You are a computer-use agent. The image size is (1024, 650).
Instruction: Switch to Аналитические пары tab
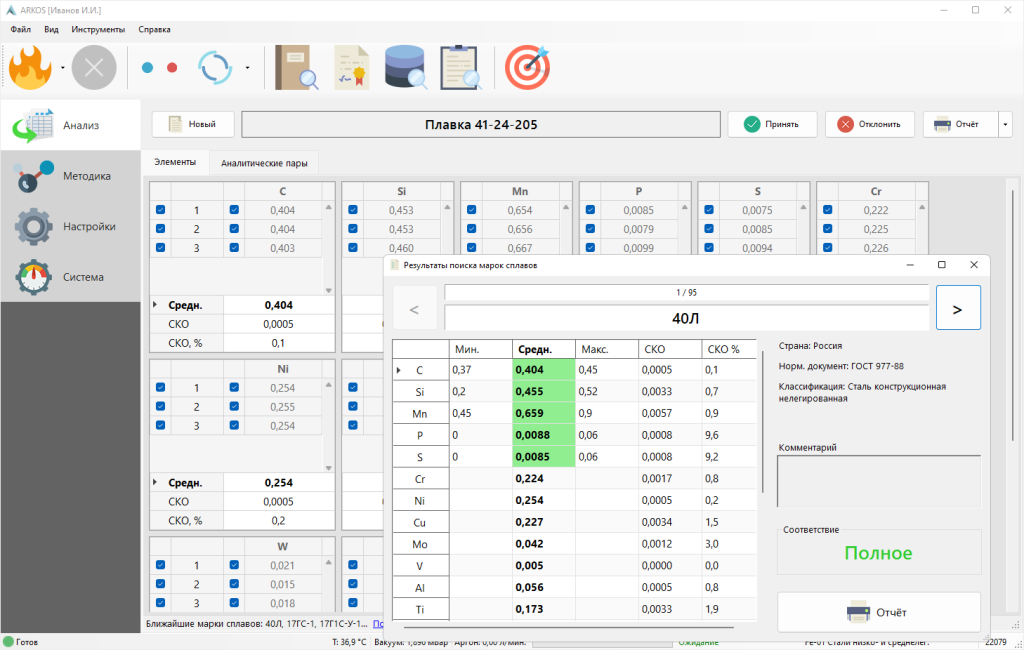click(264, 162)
